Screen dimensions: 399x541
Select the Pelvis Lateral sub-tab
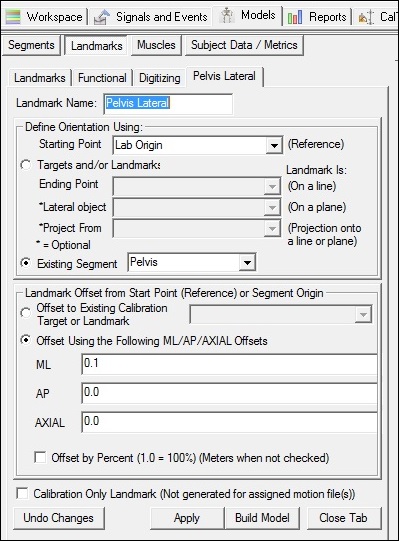[x=224, y=76]
